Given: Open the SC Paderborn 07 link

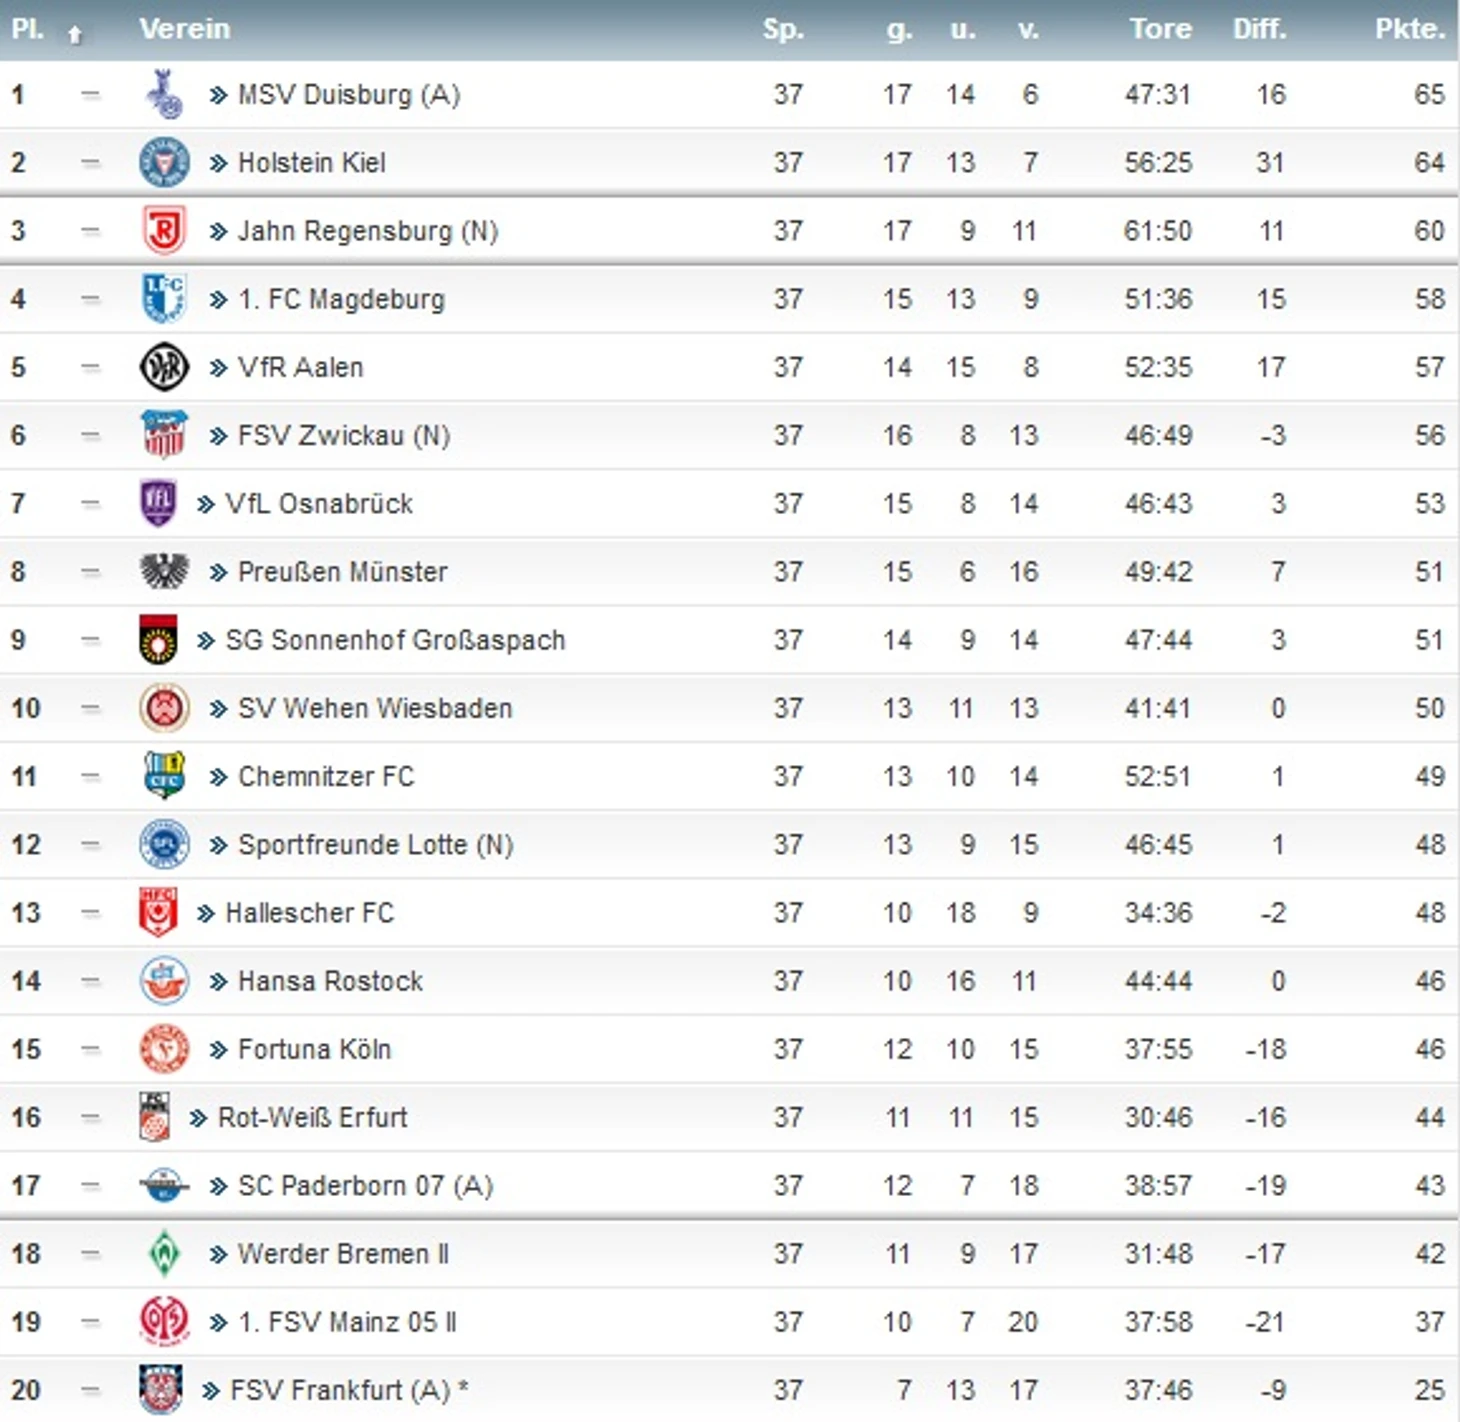Looking at the screenshot, I should pos(365,1186).
